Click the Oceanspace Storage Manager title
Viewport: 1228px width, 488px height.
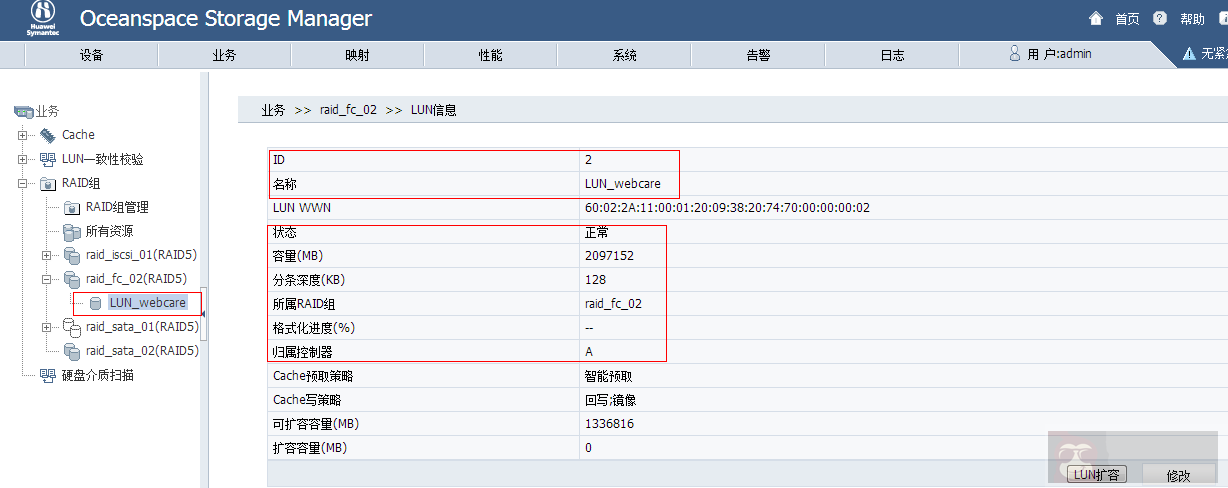click(x=225, y=18)
